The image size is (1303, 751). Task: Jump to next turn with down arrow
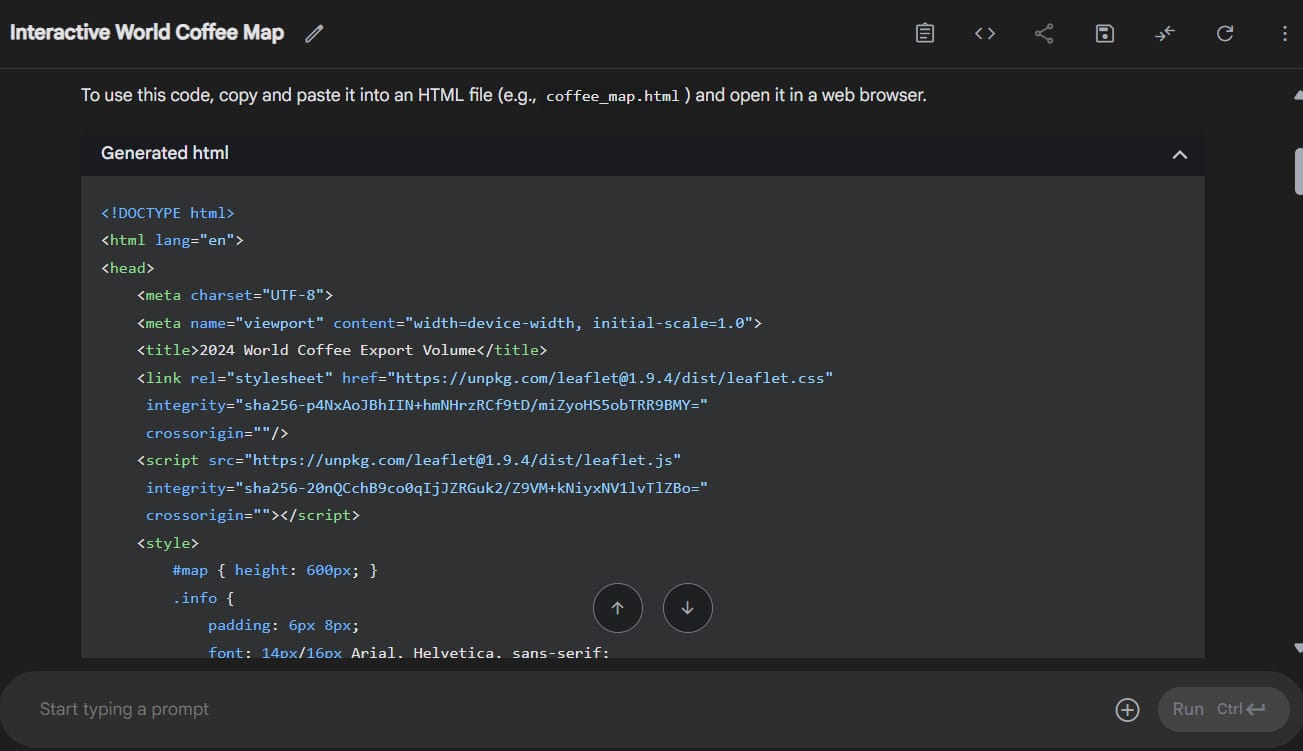687,608
